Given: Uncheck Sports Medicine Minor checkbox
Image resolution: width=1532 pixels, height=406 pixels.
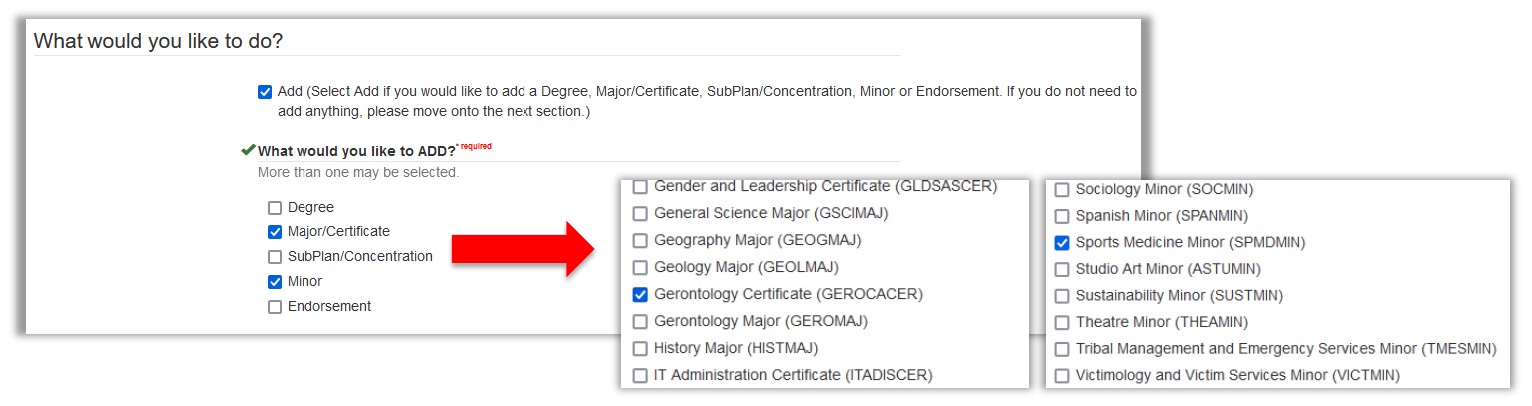Looking at the screenshot, I should point(1062,243).
